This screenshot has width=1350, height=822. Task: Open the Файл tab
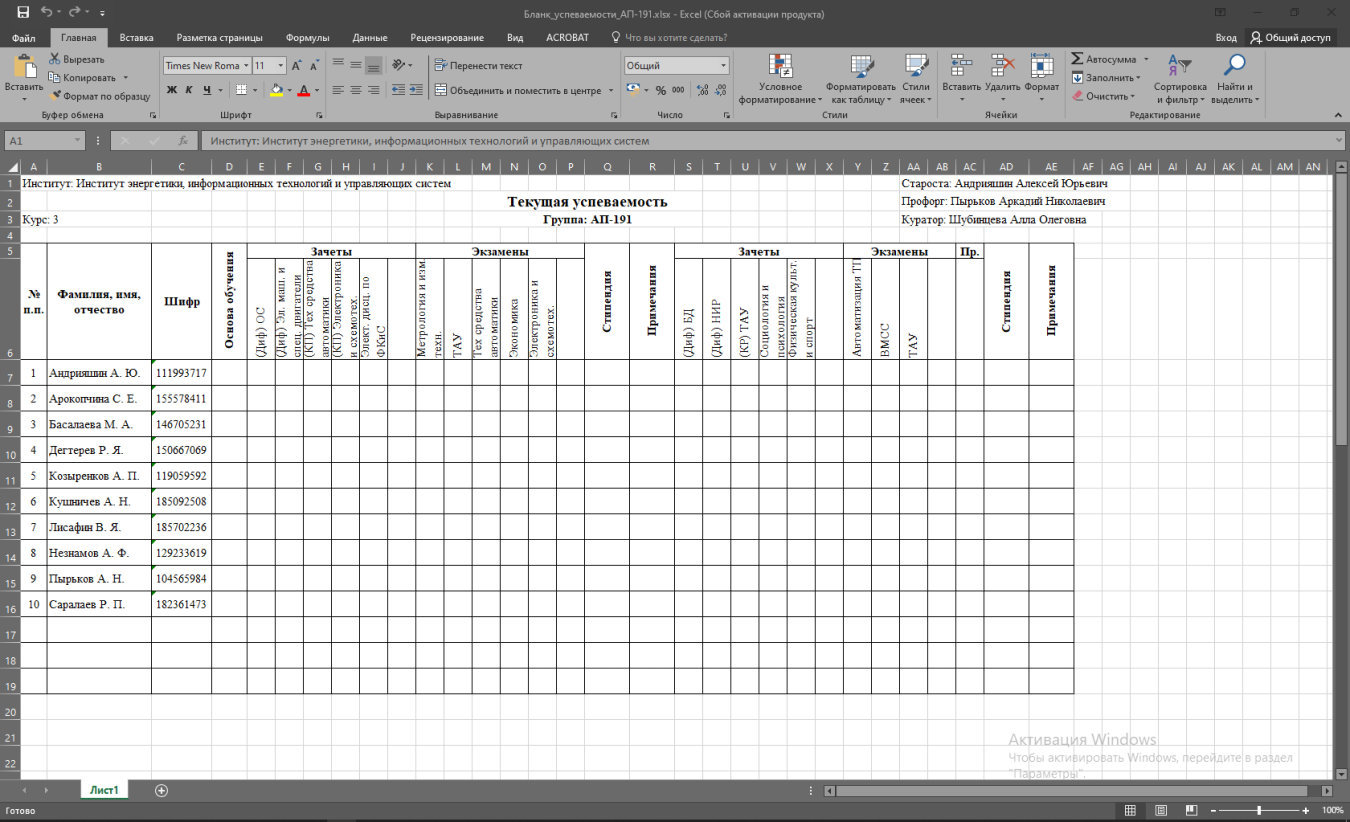24,38
